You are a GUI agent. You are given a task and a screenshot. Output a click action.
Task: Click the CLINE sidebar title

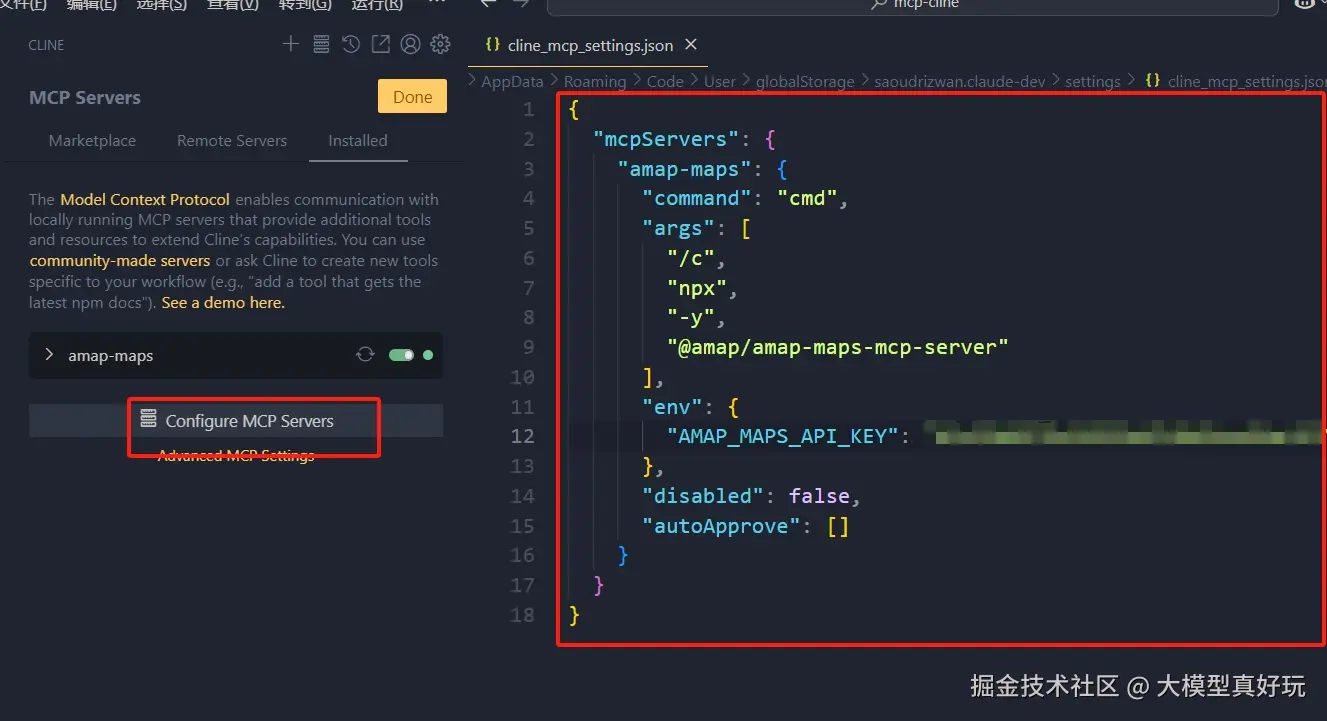click(47, 45)
